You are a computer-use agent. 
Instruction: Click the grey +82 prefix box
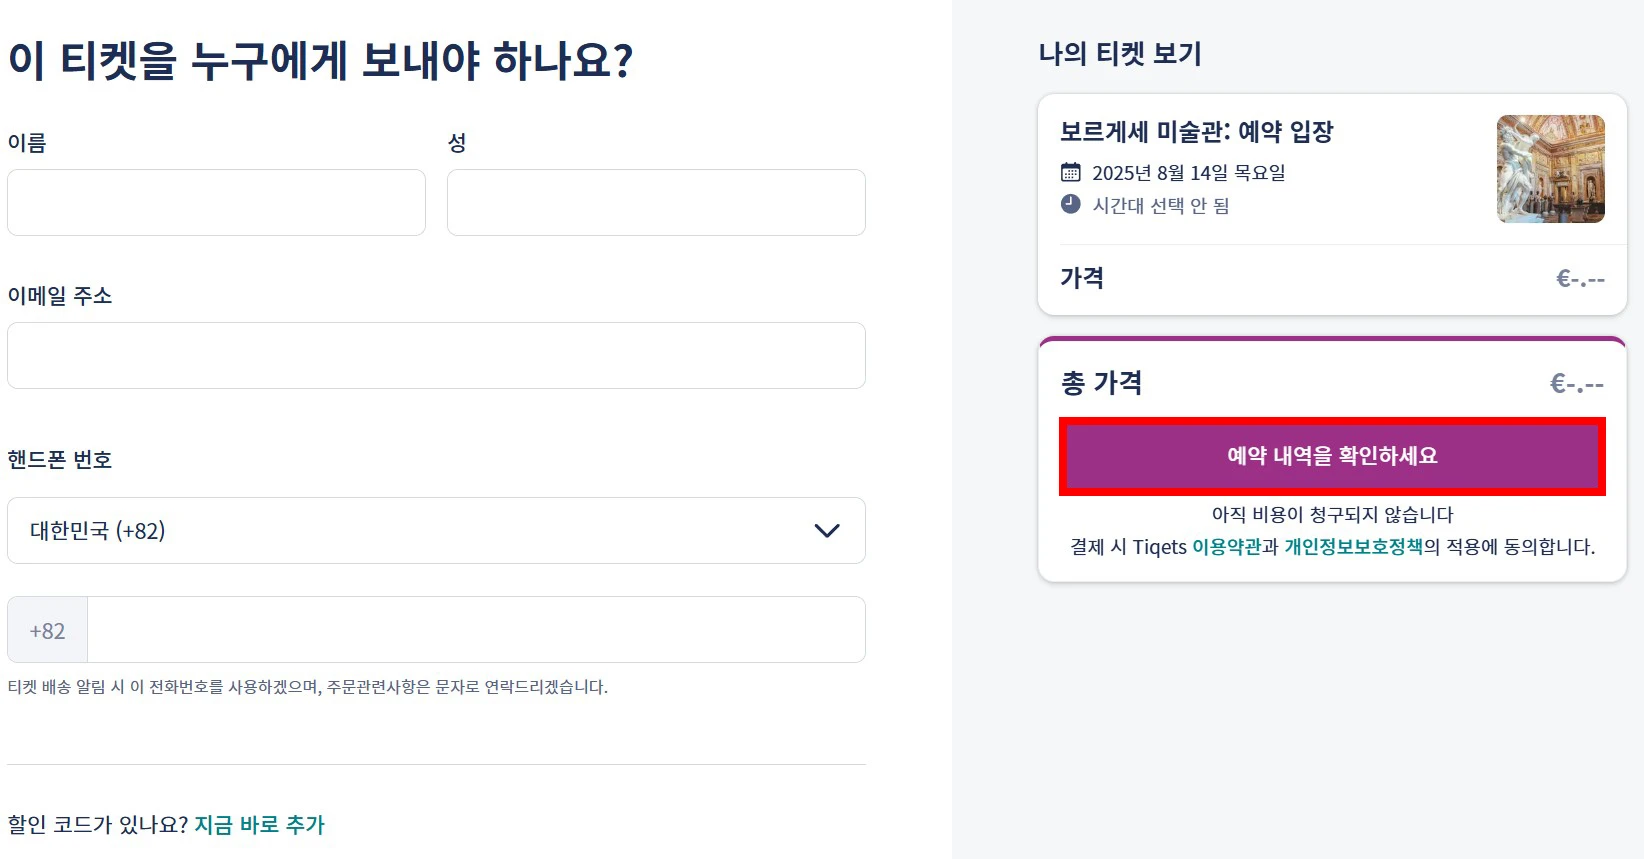tap(47, 630)
